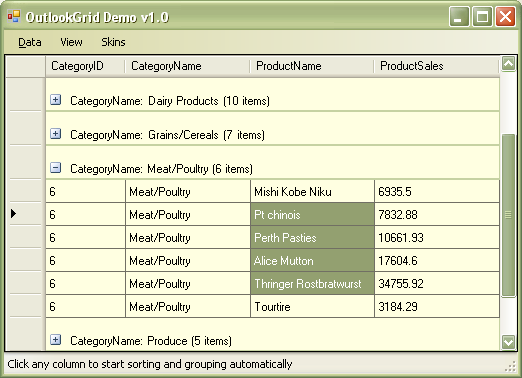Sort by the ProductSales column header
Viewport: 522px width, 378px height.
coord(437,66)
